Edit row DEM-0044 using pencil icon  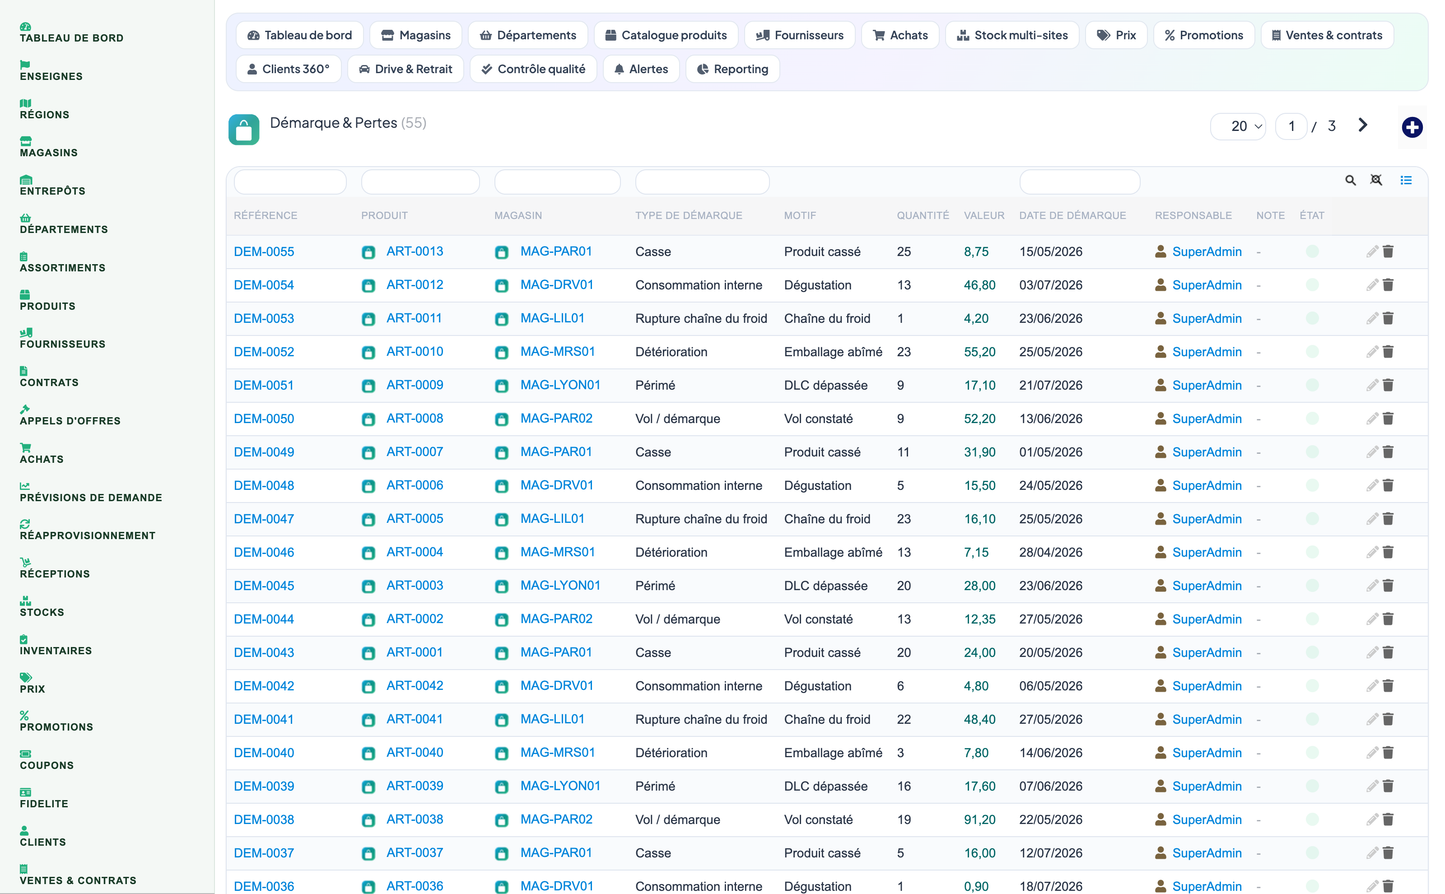tap(1372, 619)
